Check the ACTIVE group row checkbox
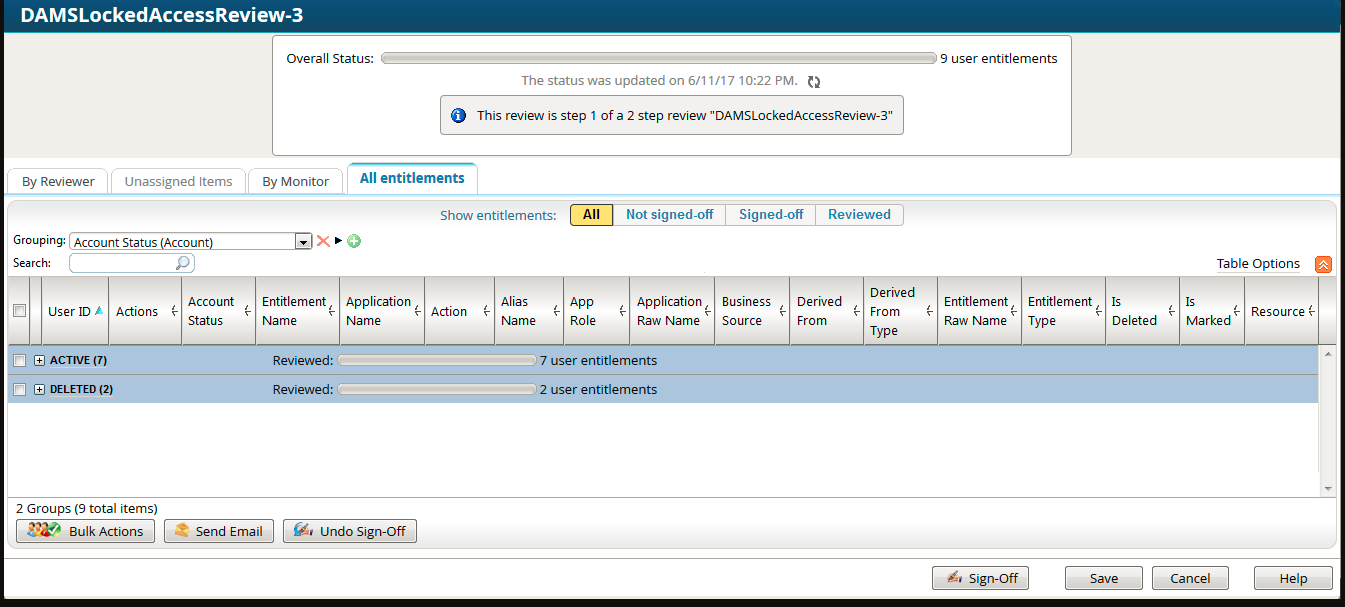Screen dimensions: 1345x607 pyautogui.click(x=20, y=360)
